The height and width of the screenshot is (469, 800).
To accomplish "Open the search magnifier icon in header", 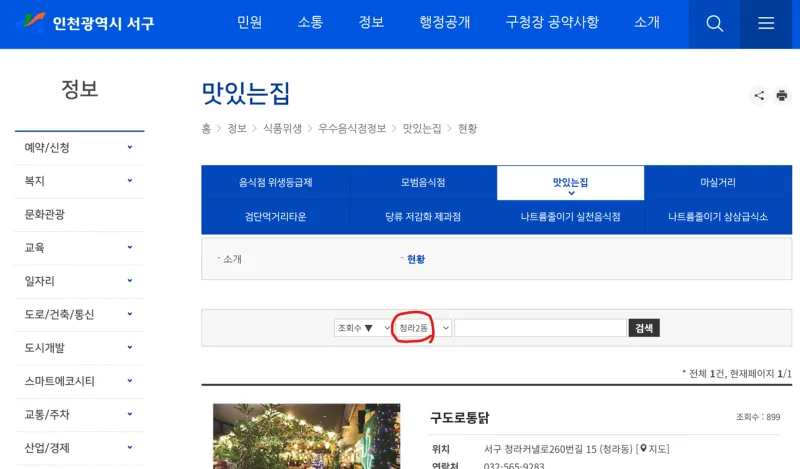I will [x=714, y=23].
